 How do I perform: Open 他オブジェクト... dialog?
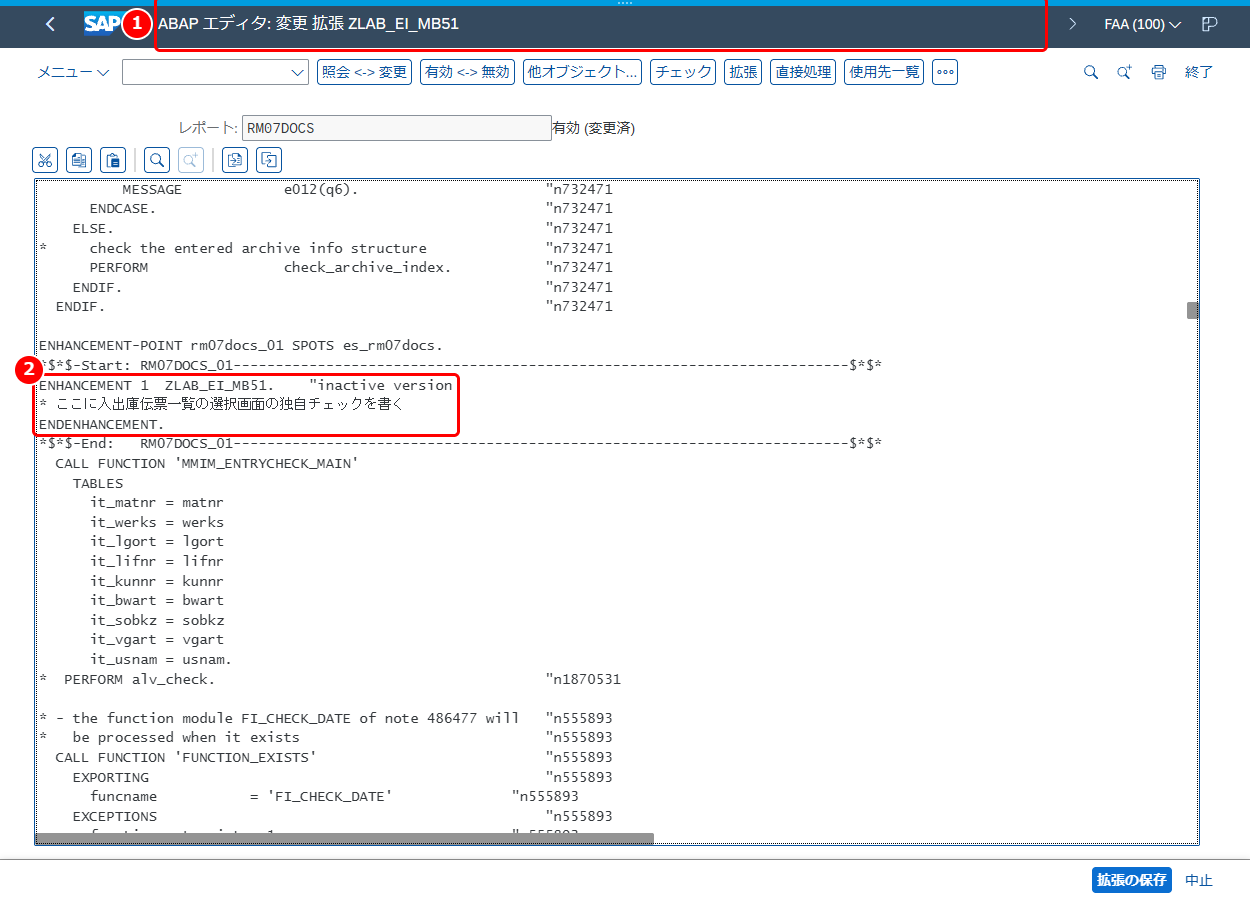click(x=582, y=72)
